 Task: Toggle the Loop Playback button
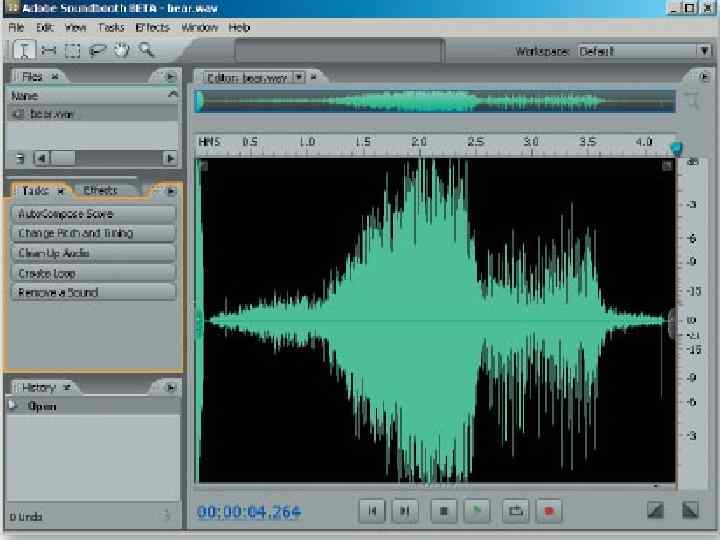tap(516, 511)
